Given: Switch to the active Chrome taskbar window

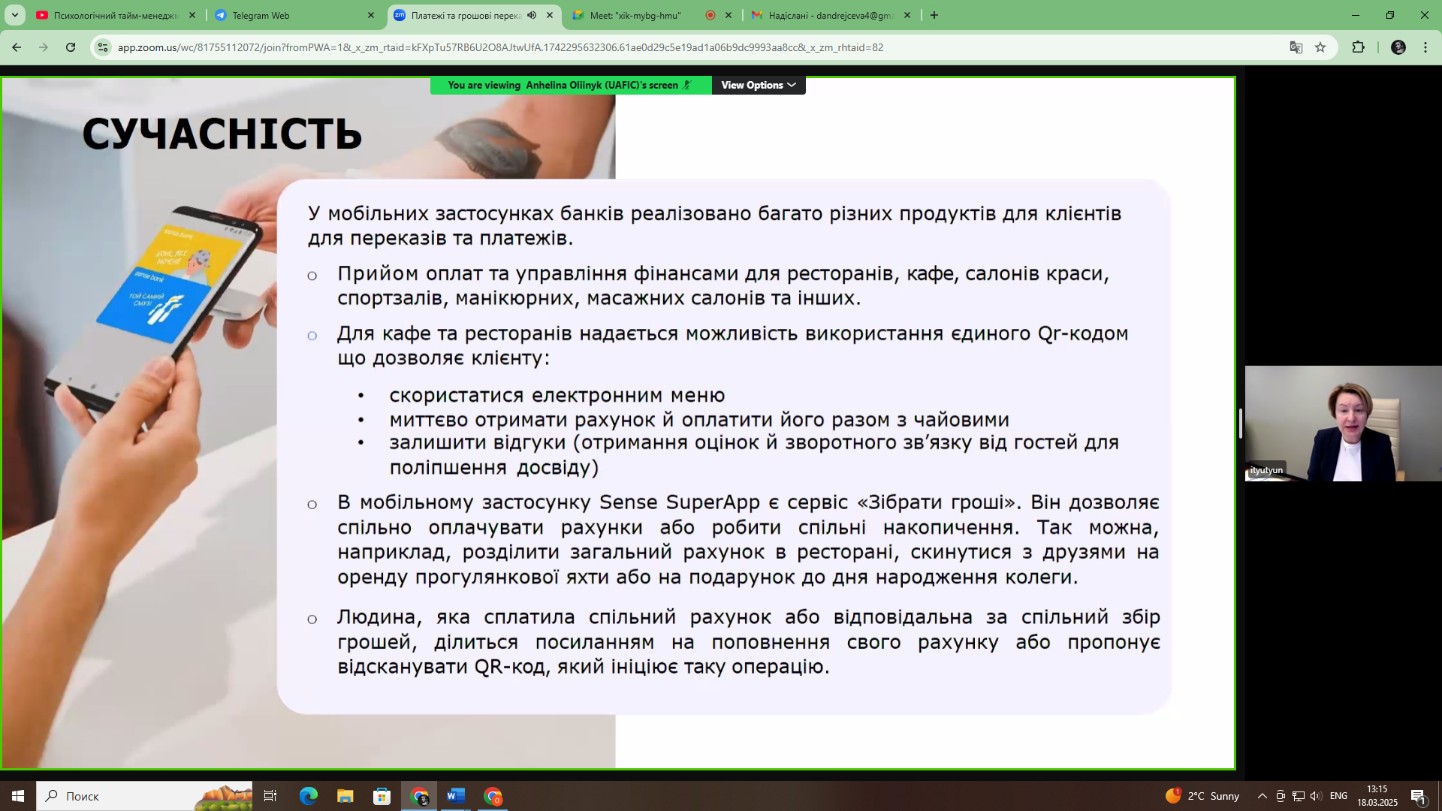Looking at the screenshot, I should [x=420, y=796].
